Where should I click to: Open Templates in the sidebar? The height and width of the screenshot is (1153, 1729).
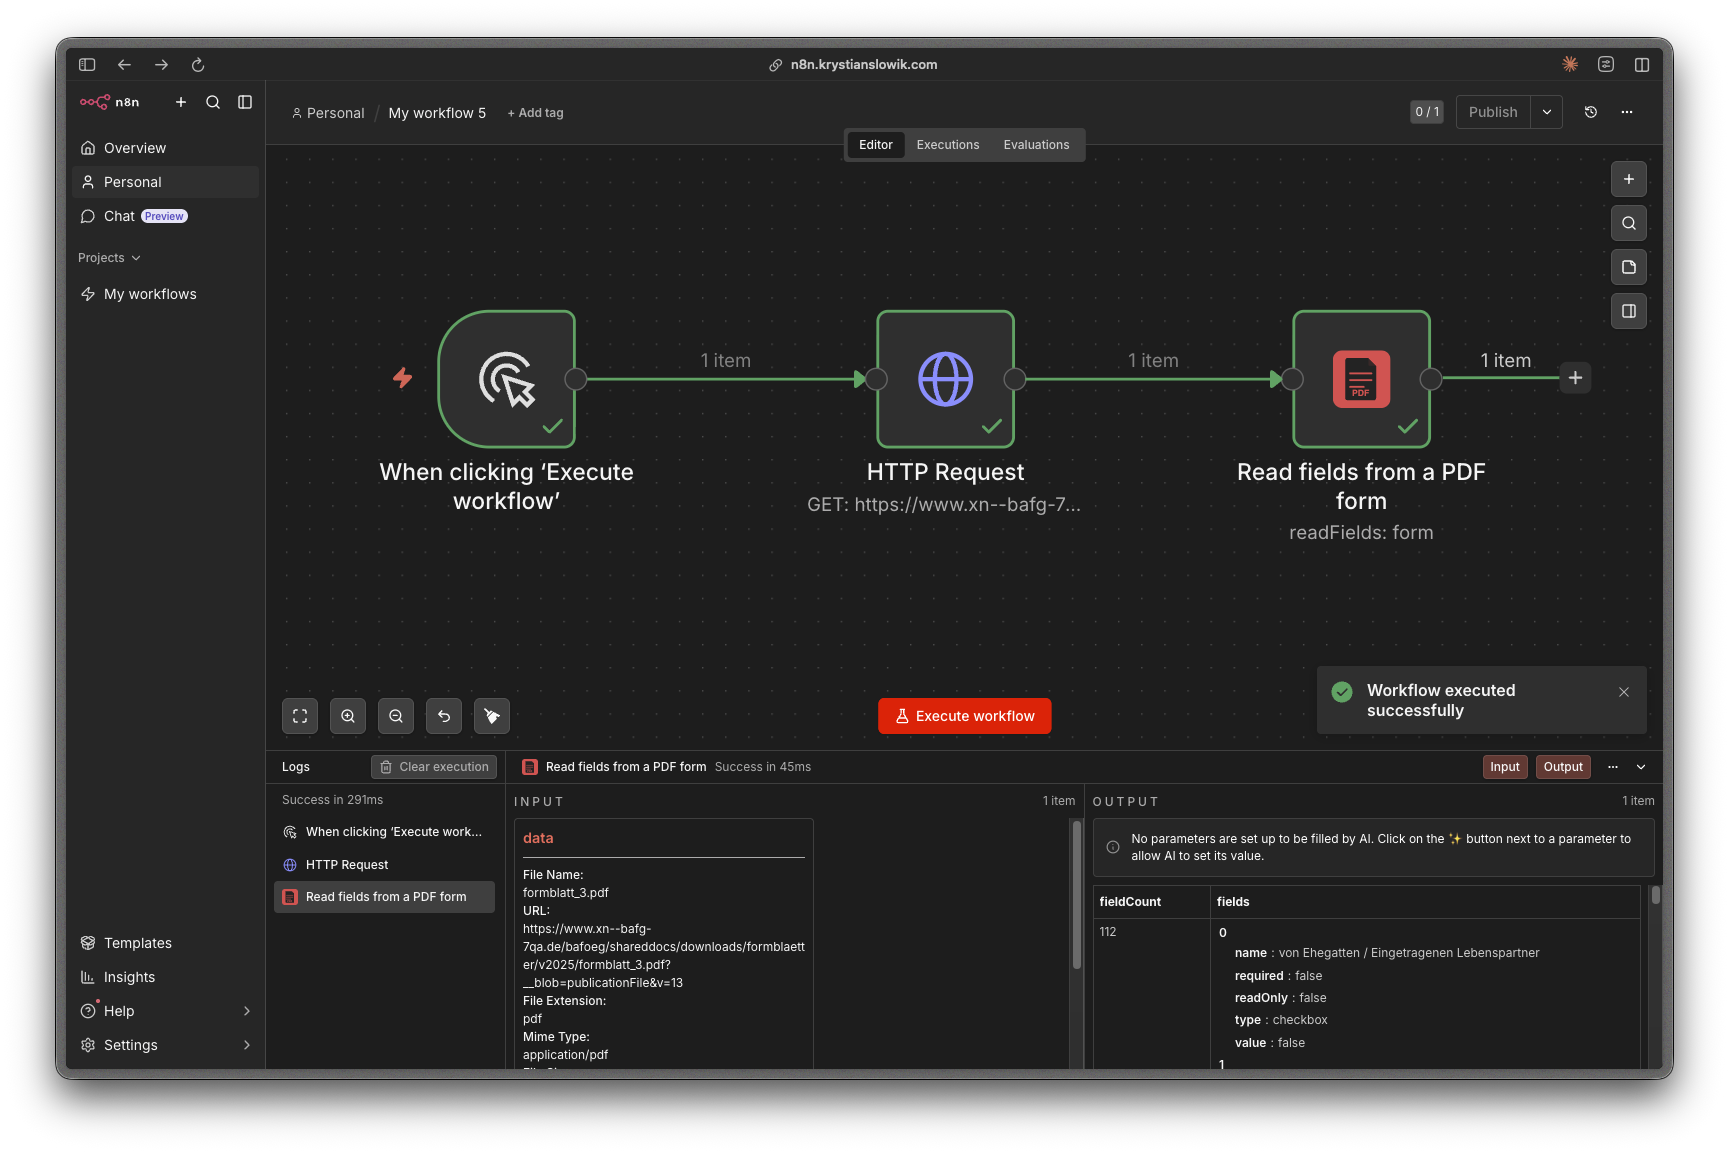click(x=165, y=943)
